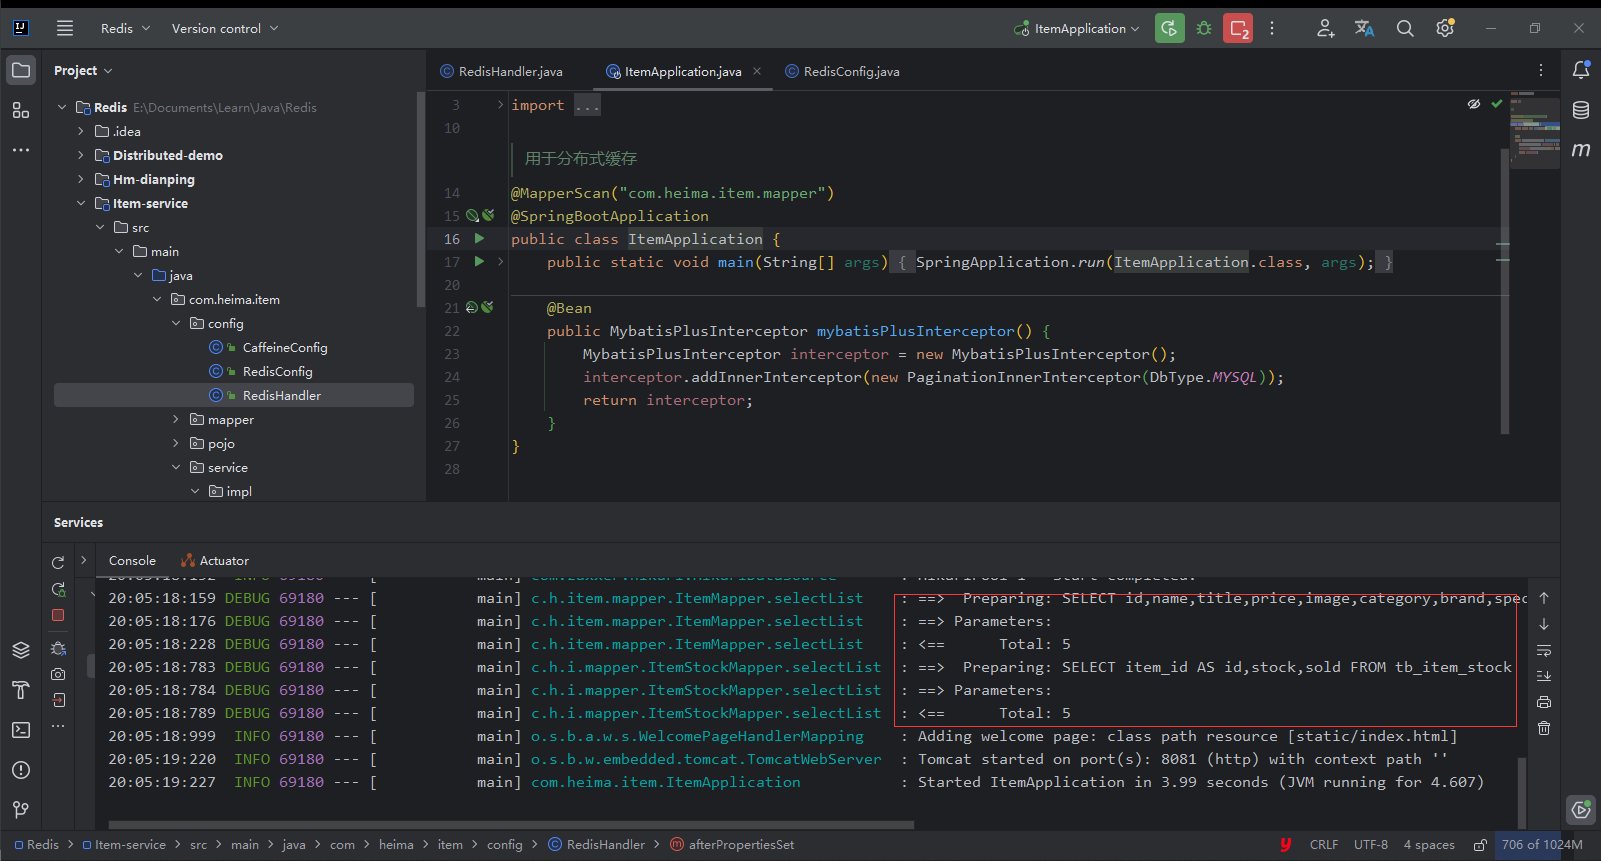Open the translation tool icon
The image size is (1601, 861).
point(1365,28)
